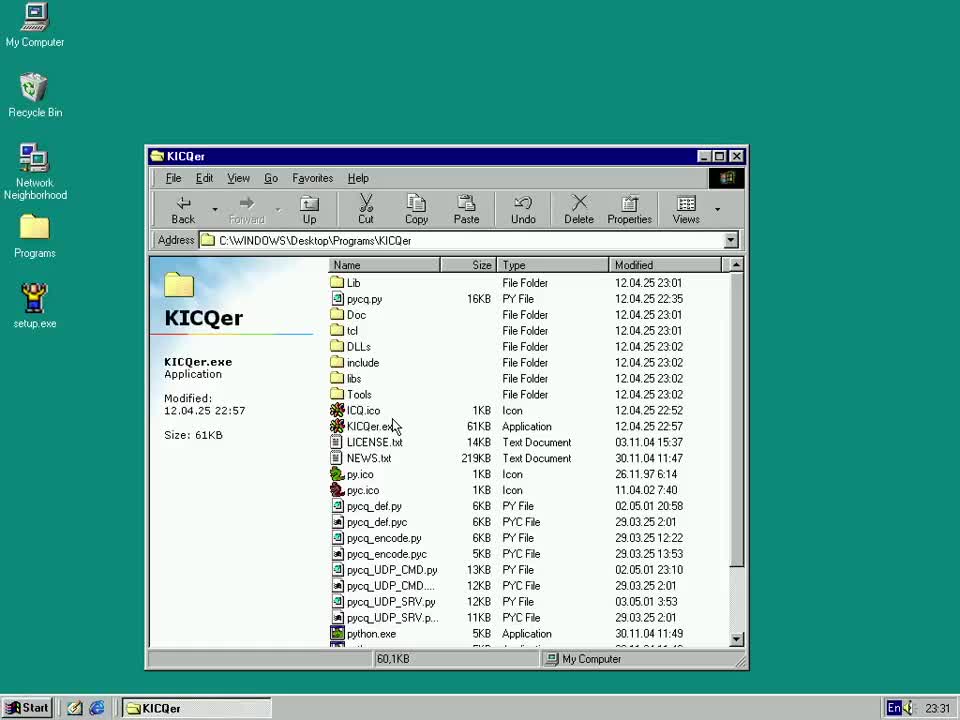The image size is (960, 720).
Task: Sort files by Modified column header
Action: [x=664, y=265]
